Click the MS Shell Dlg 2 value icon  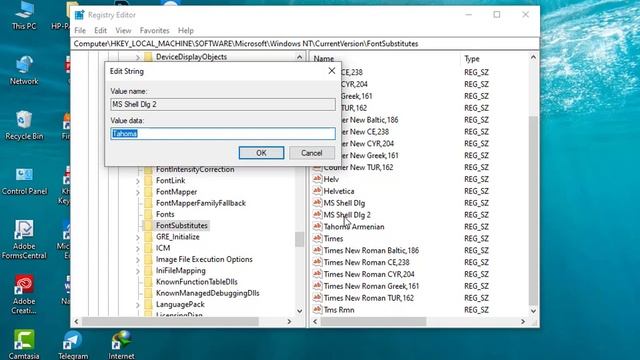[317, 214]
